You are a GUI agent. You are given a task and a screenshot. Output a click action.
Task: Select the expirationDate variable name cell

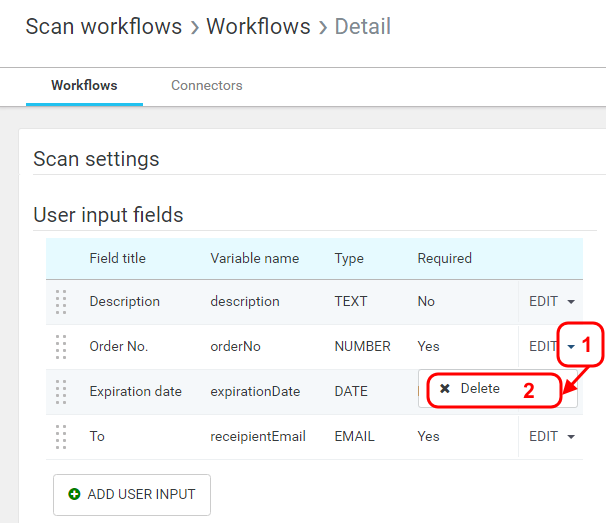pos(255,391)
